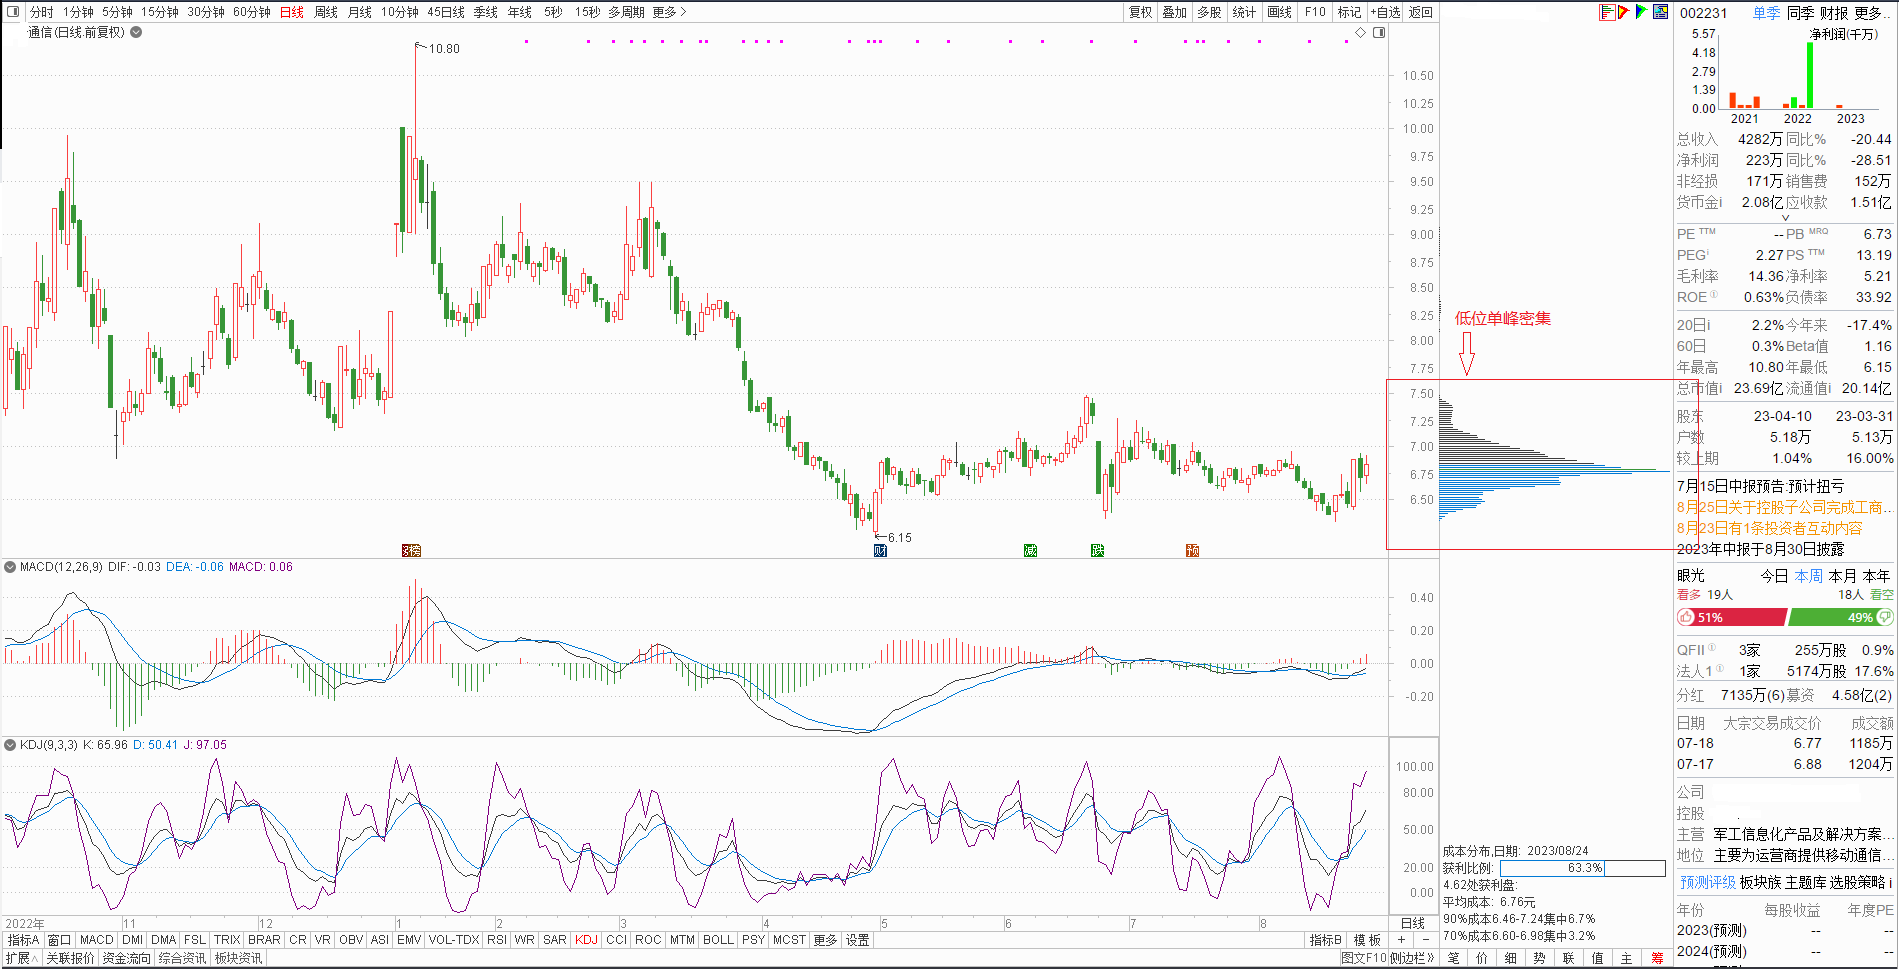
Task: Select the BOLL indicator tab
Action: [x=718, y=940]
